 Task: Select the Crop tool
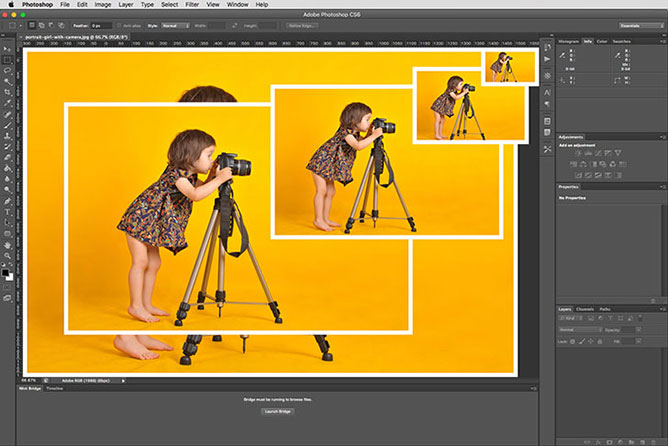(8, 92)
